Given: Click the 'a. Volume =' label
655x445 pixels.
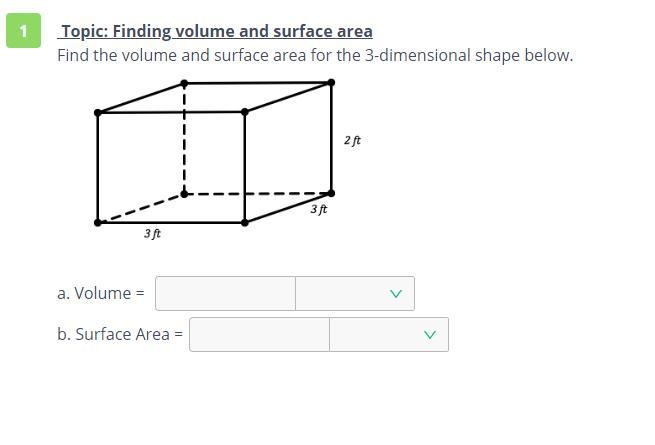Looking at the screenshot, I should coord(101,293).
